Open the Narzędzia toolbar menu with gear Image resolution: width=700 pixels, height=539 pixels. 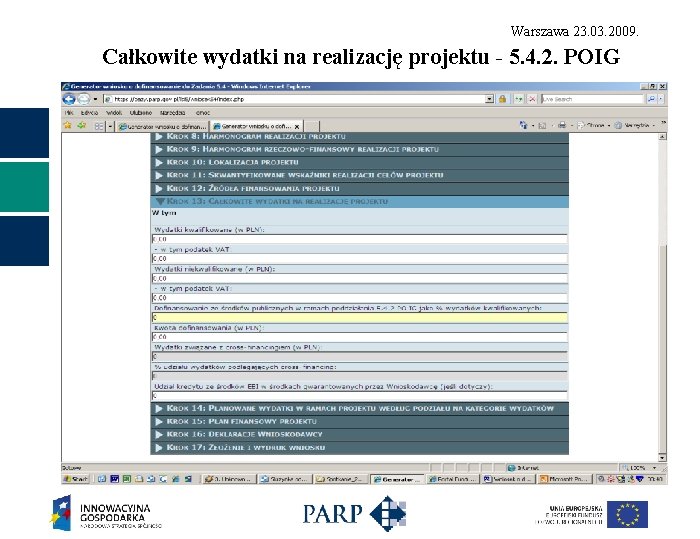[634, 125]
